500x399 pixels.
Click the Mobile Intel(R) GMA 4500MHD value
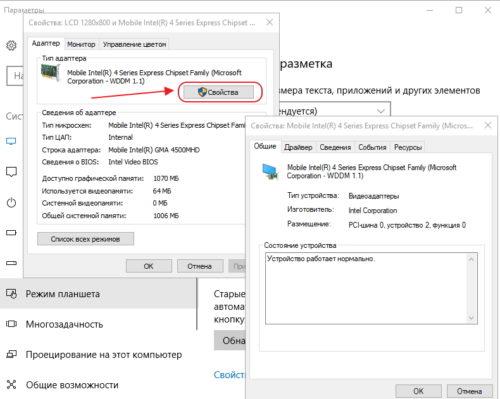pyautogui.click(x=154, y=150)
